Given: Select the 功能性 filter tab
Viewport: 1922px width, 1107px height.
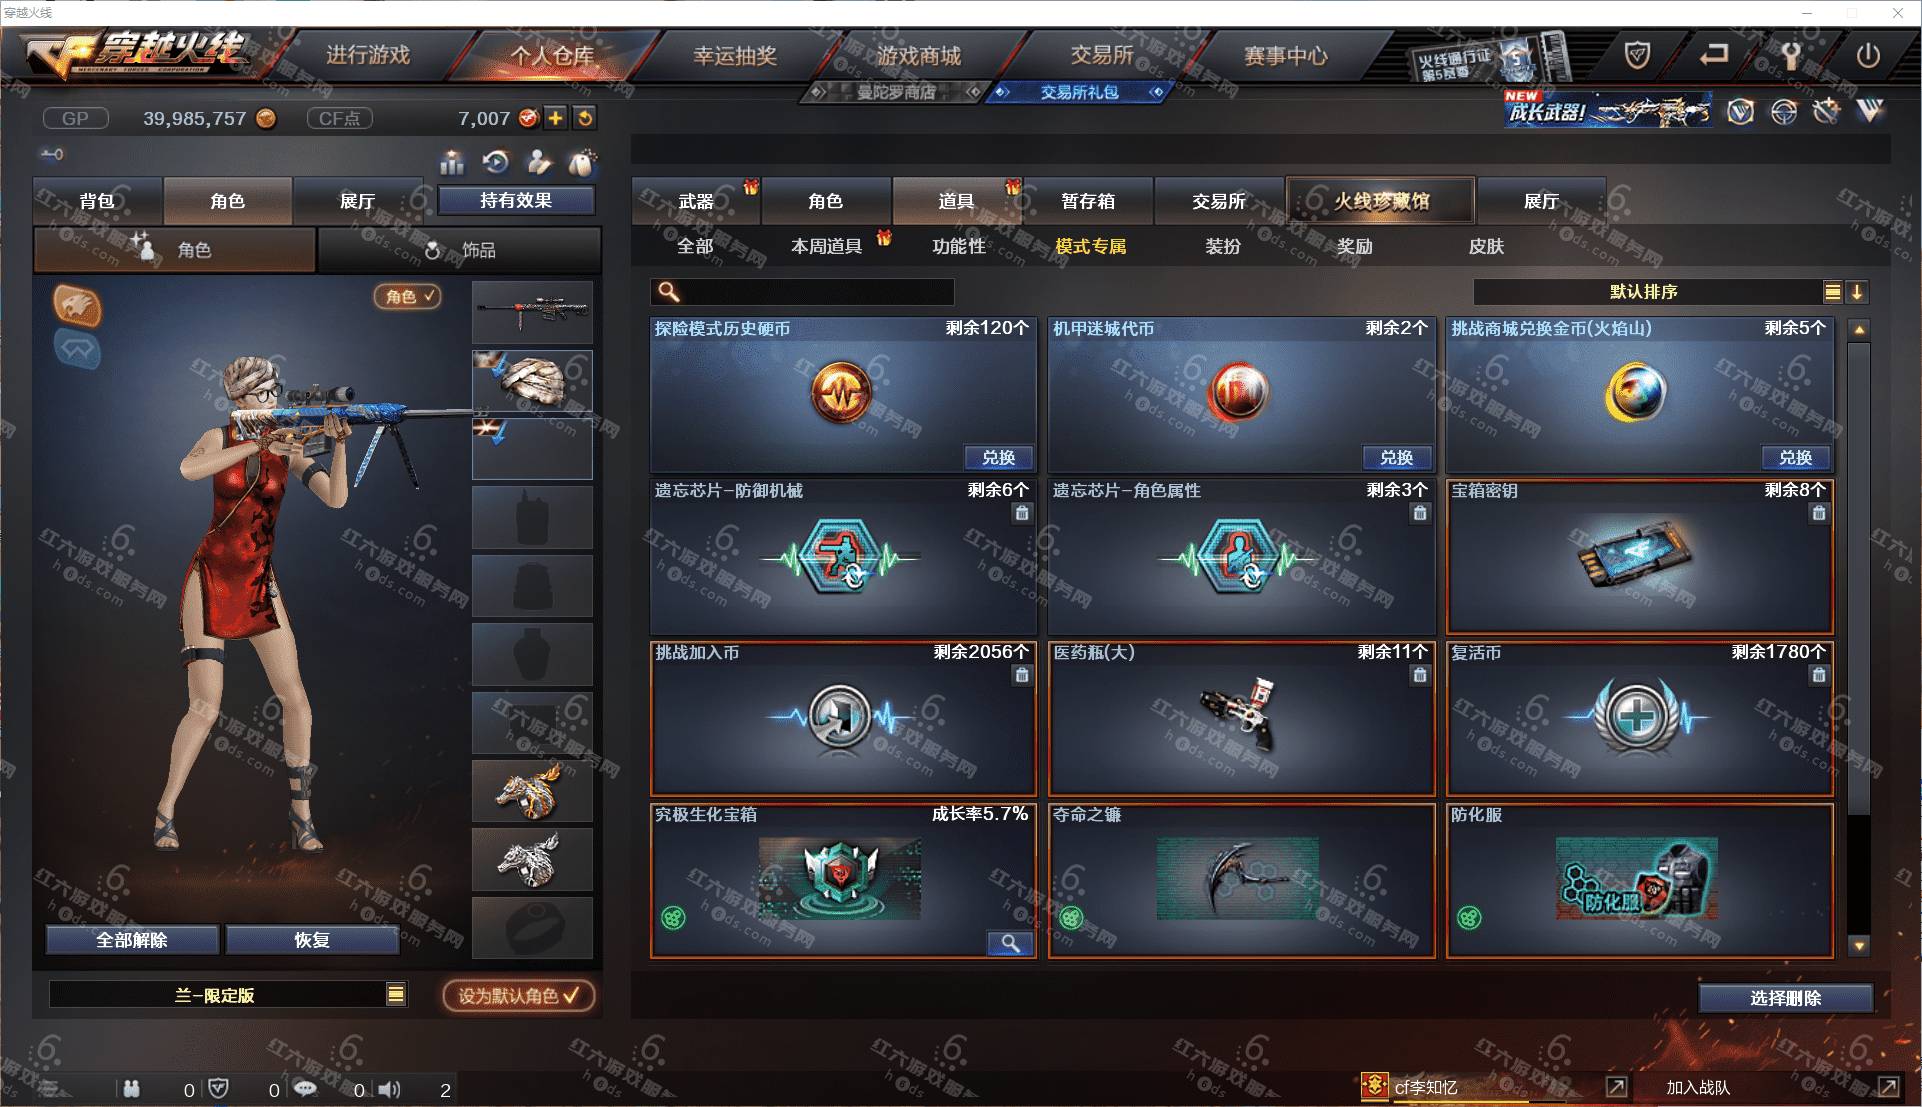Looking at the screenshot, I should click(958, 246).
